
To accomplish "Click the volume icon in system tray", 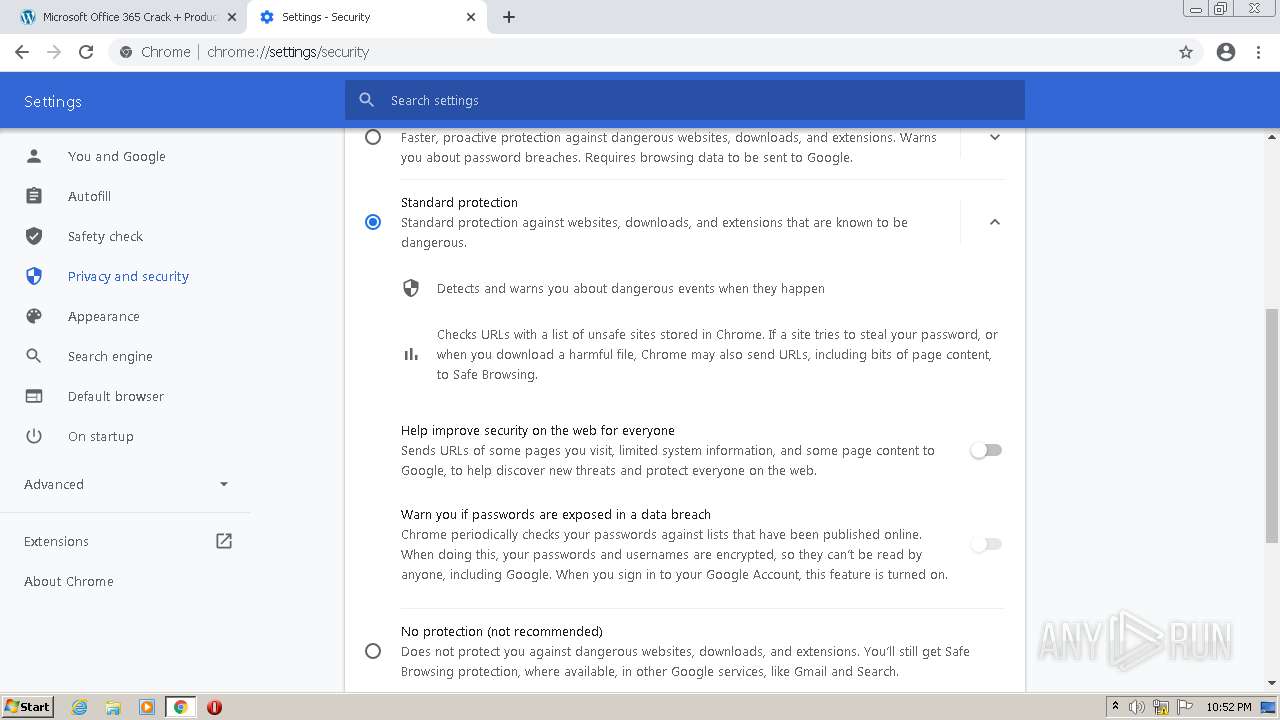I will click(x=1137, y=707).
